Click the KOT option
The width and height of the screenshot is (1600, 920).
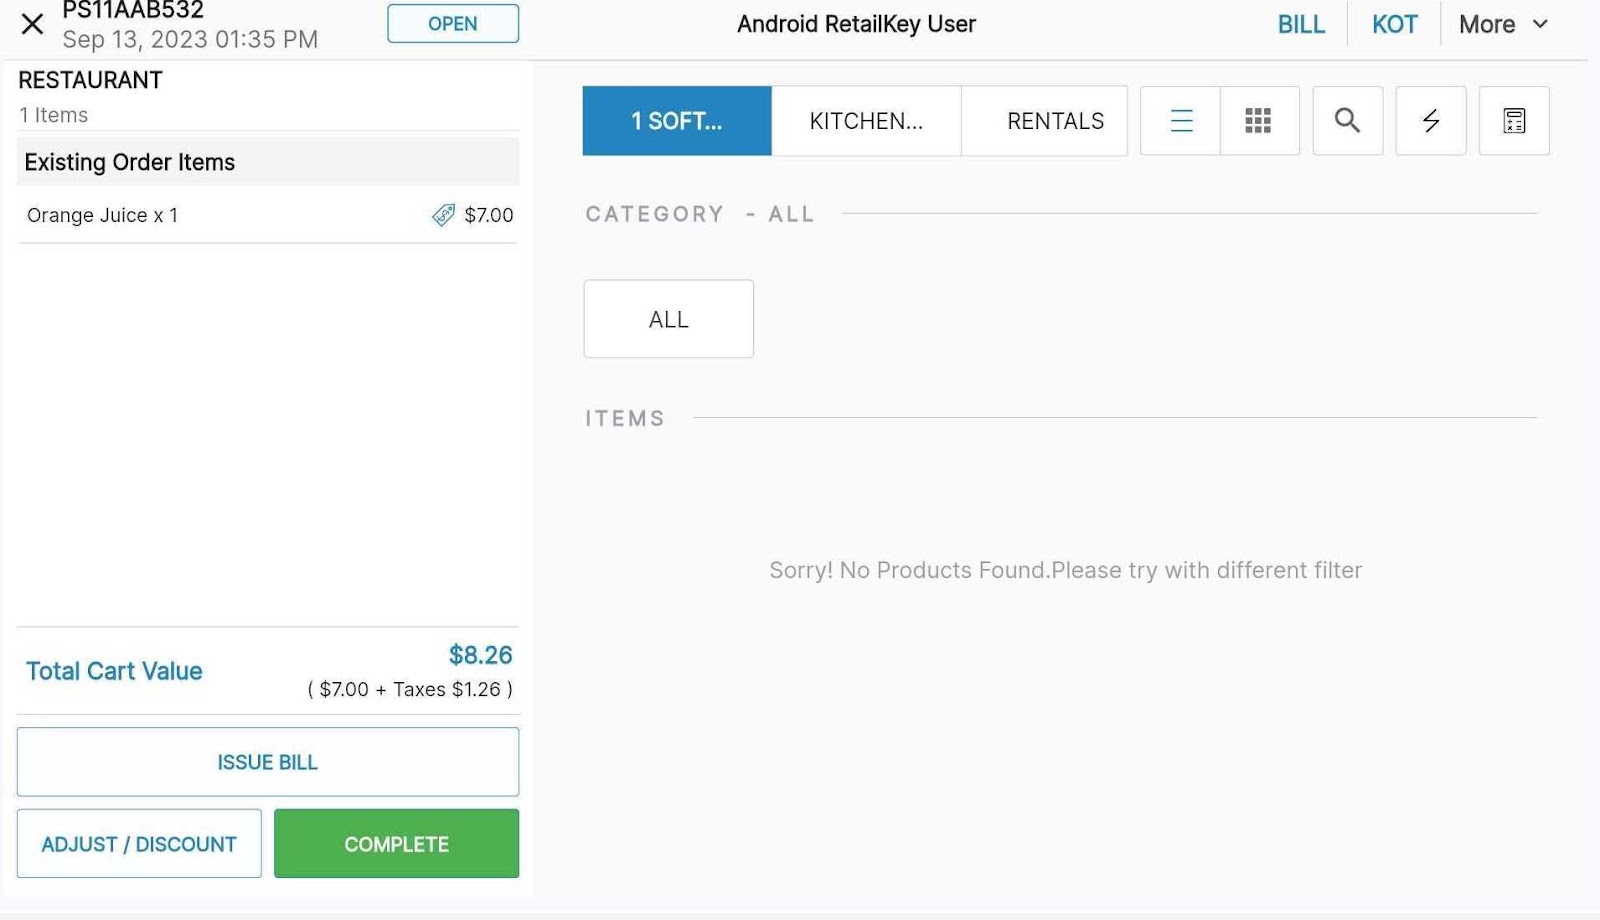point(1394,24)
